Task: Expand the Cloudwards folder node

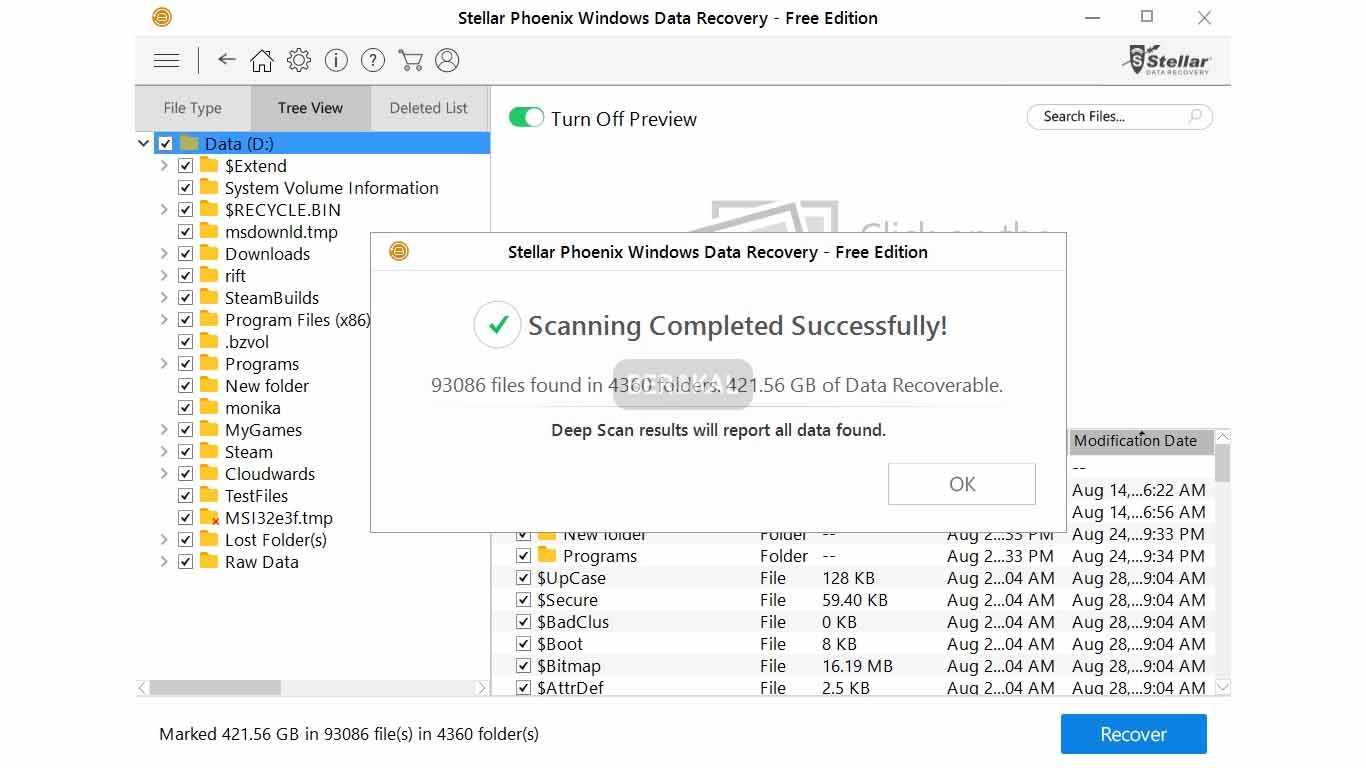Action: point(164,474)
